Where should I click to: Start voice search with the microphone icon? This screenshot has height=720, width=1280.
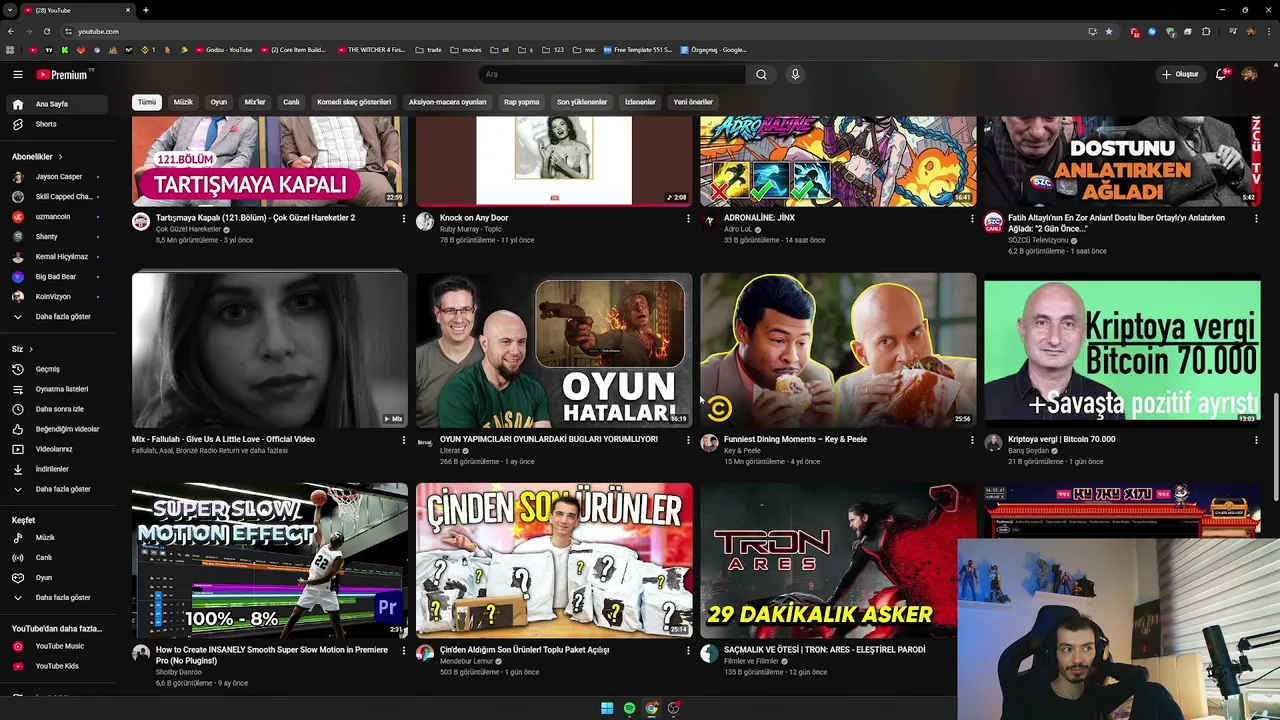[x=795, y=74]
